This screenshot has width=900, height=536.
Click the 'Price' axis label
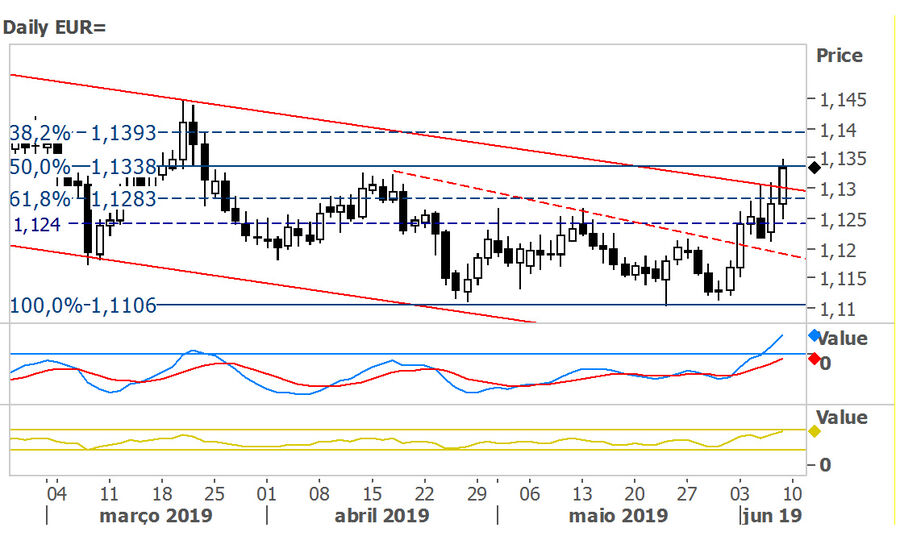pyautogui.click(x=839, y=56)
